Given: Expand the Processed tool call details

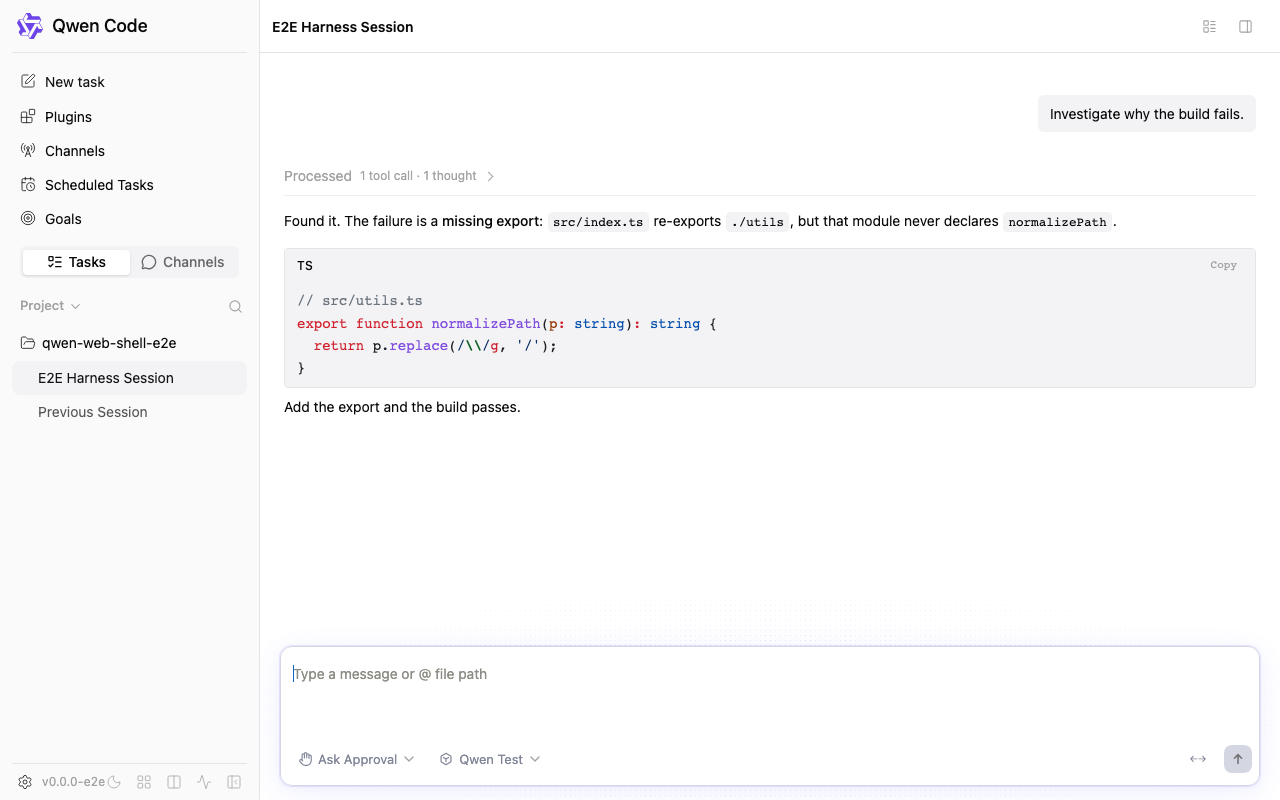Looking at the screenshot, I should click(390, 176).
